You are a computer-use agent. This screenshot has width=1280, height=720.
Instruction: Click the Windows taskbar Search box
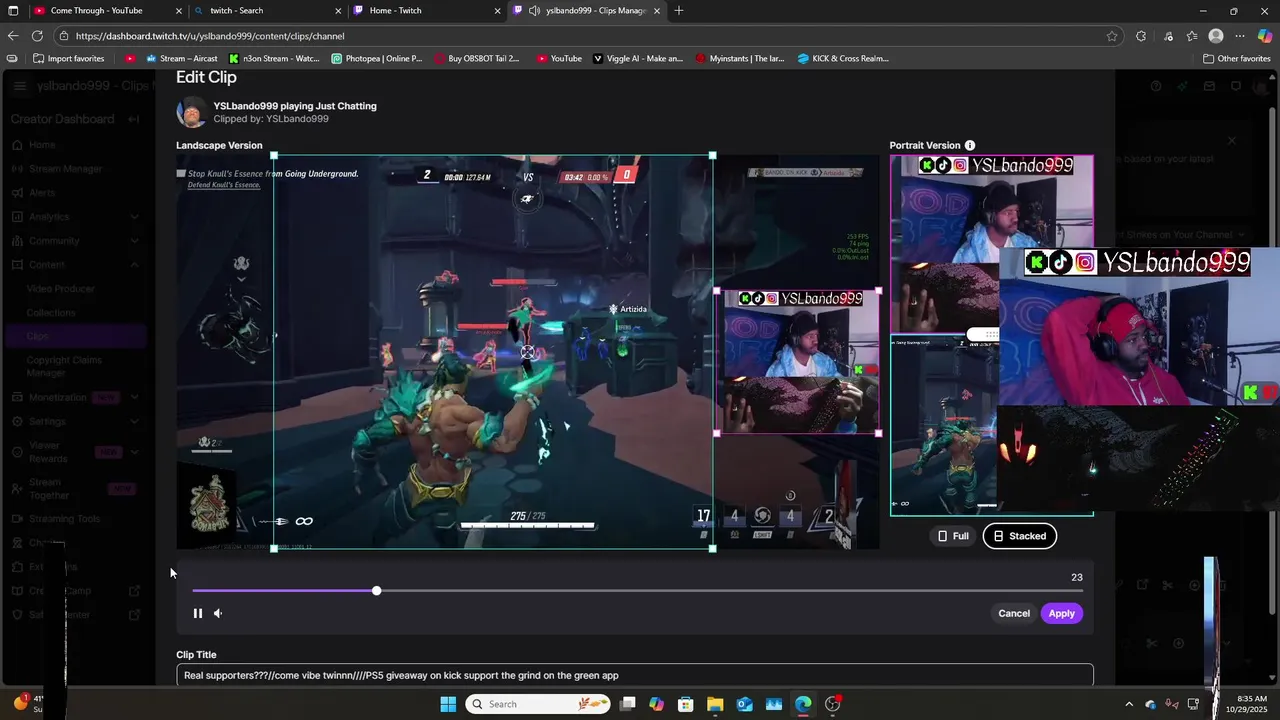click(540, 704)
